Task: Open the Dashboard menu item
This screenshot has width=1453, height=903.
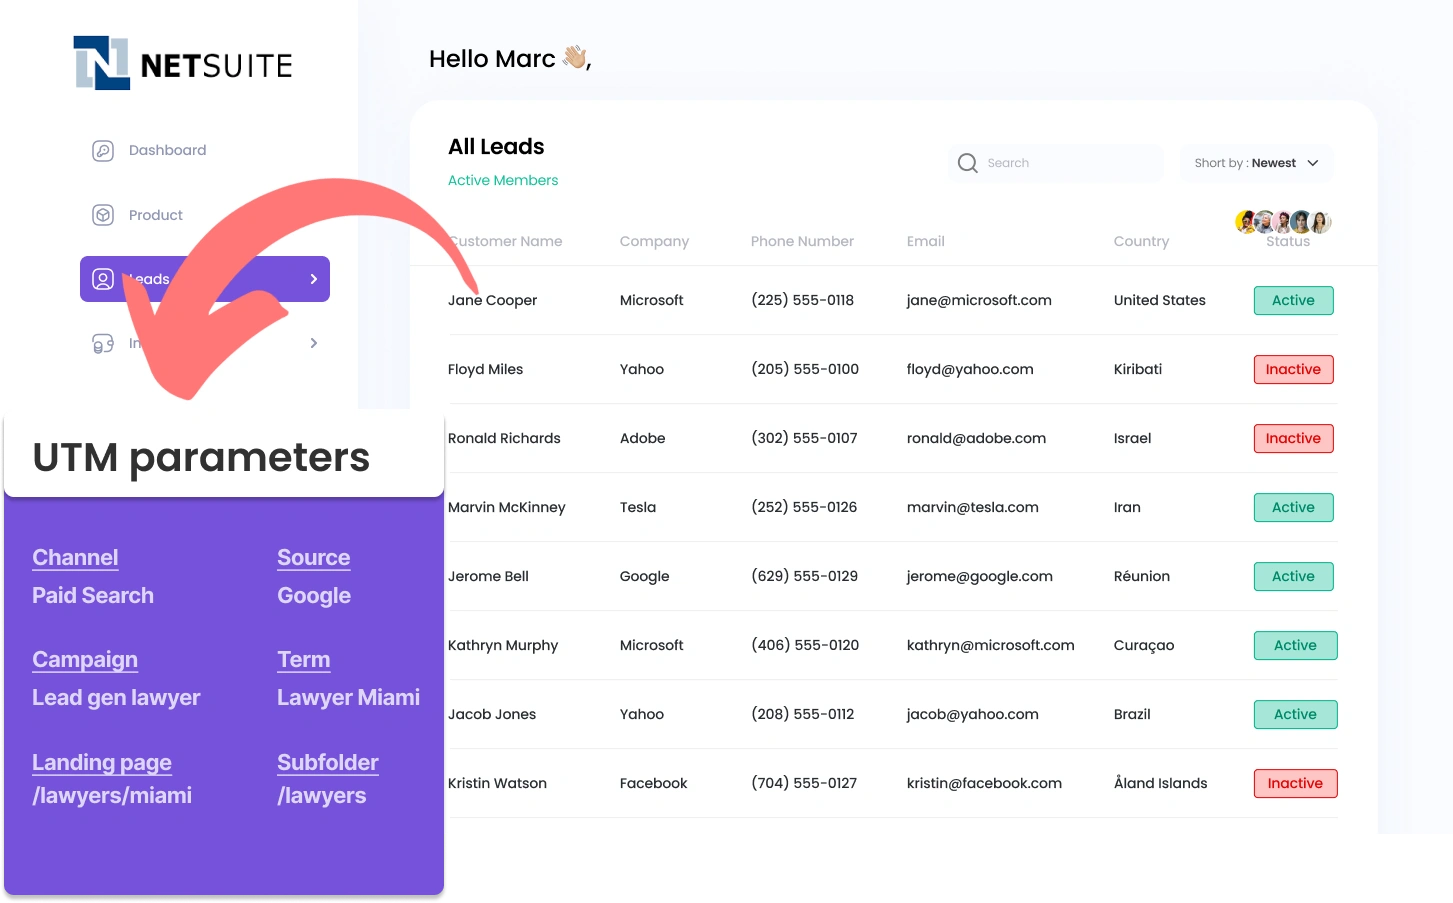Action: tap(167, 151)
